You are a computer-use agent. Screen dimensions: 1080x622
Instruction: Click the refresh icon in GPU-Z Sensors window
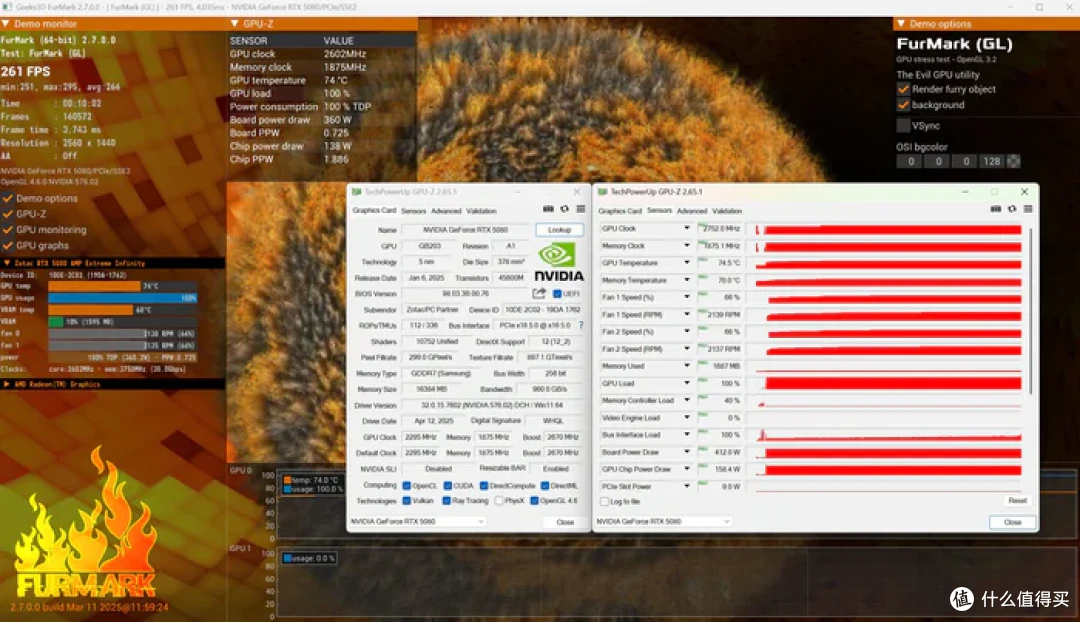coord(1012,209)
